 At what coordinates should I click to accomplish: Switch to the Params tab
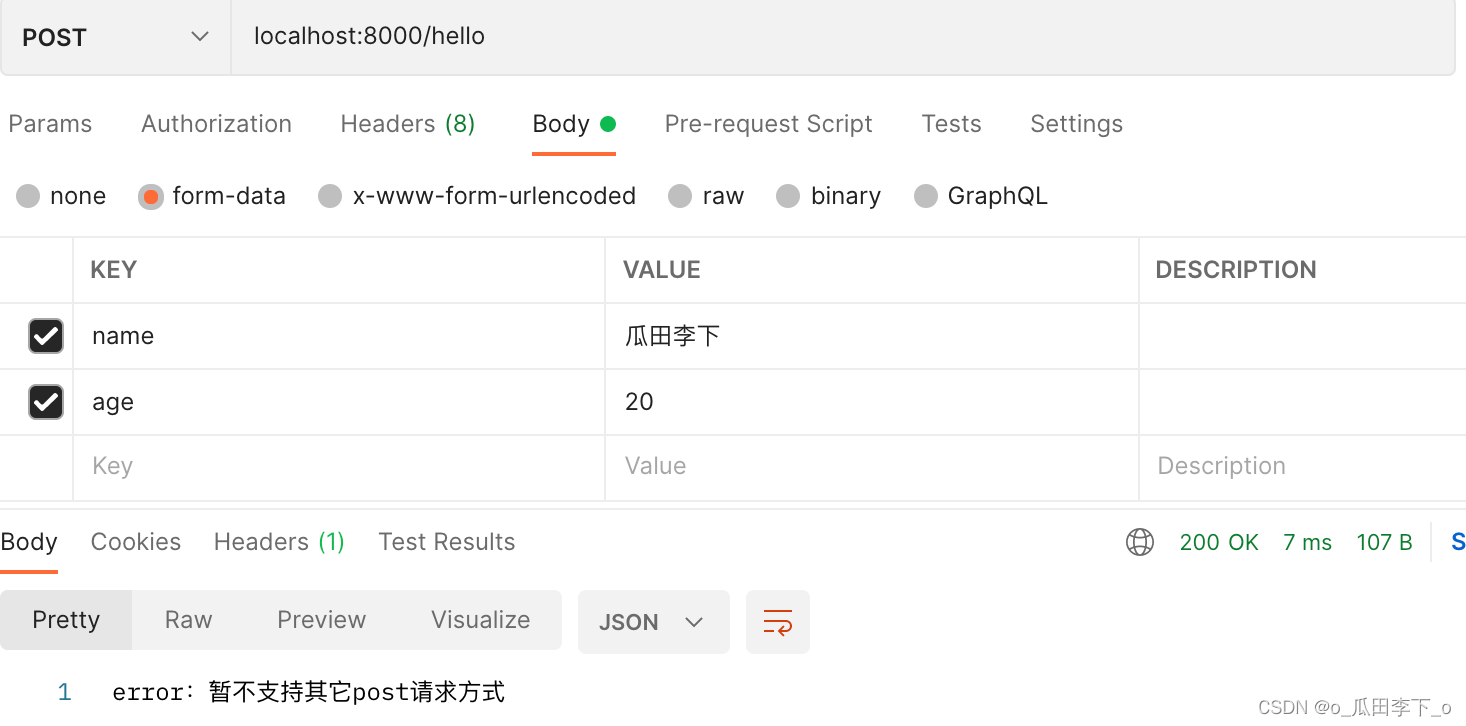click(x=50, y=124)
